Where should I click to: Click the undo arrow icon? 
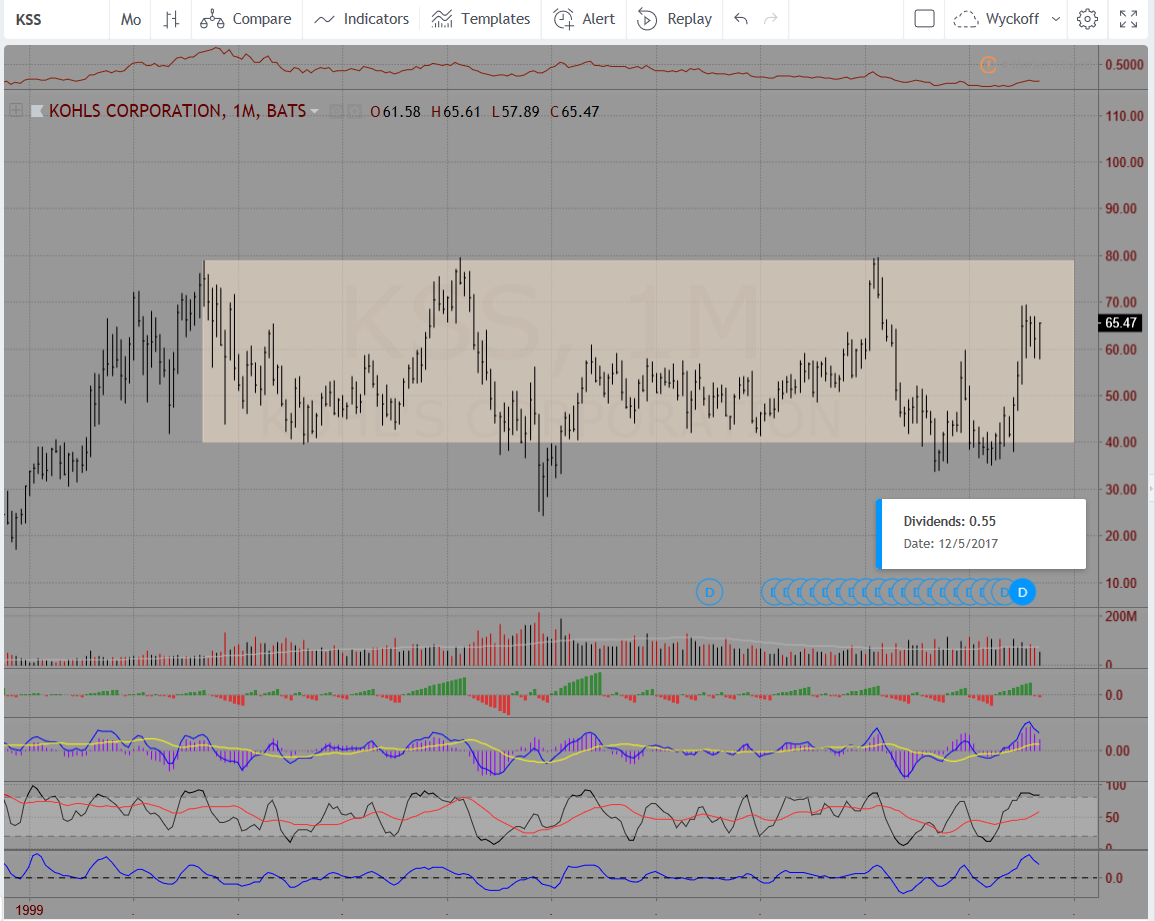point(741,19)
